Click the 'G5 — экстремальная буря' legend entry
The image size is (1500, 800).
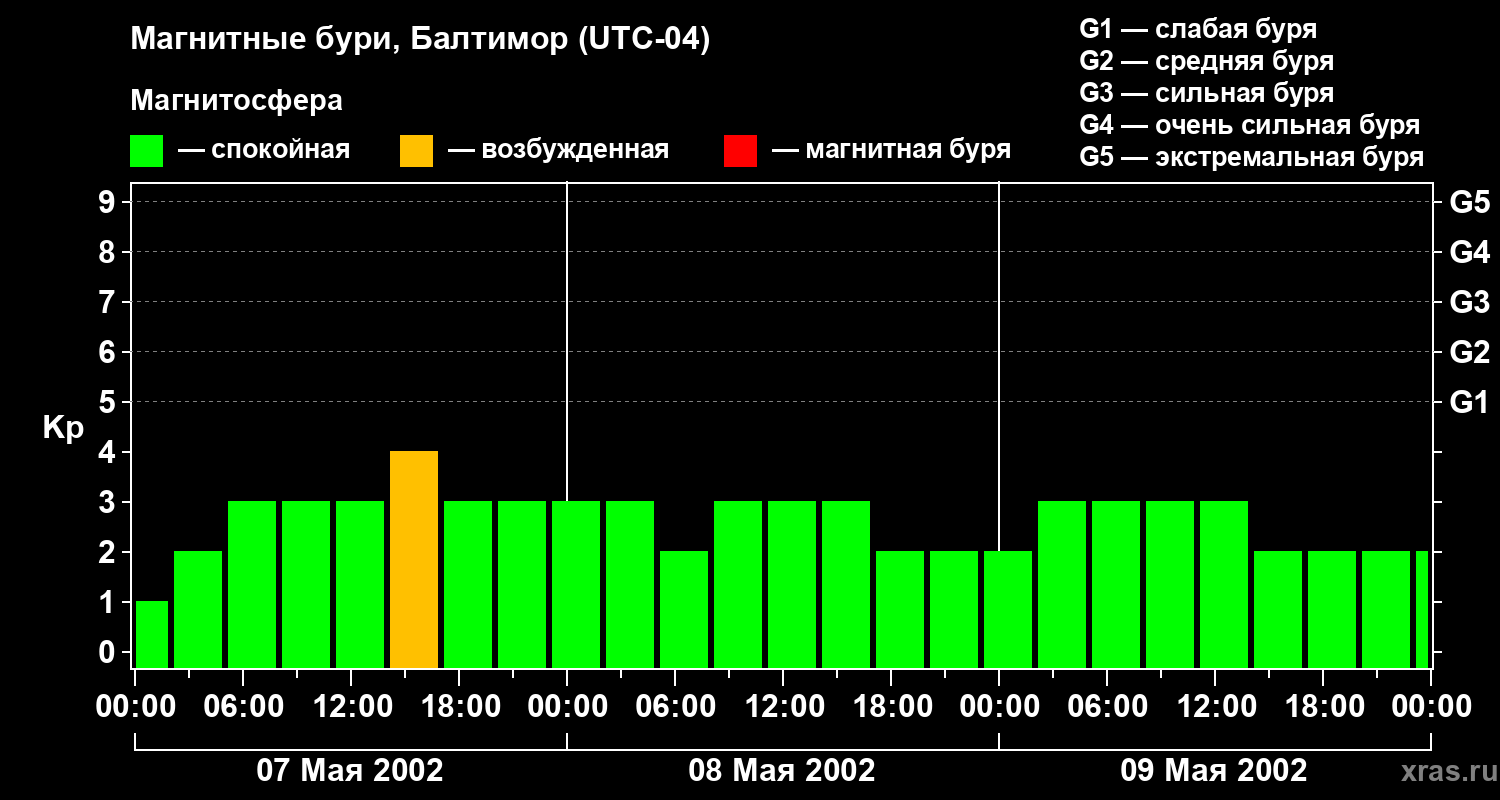click(x=1251, y=158)
